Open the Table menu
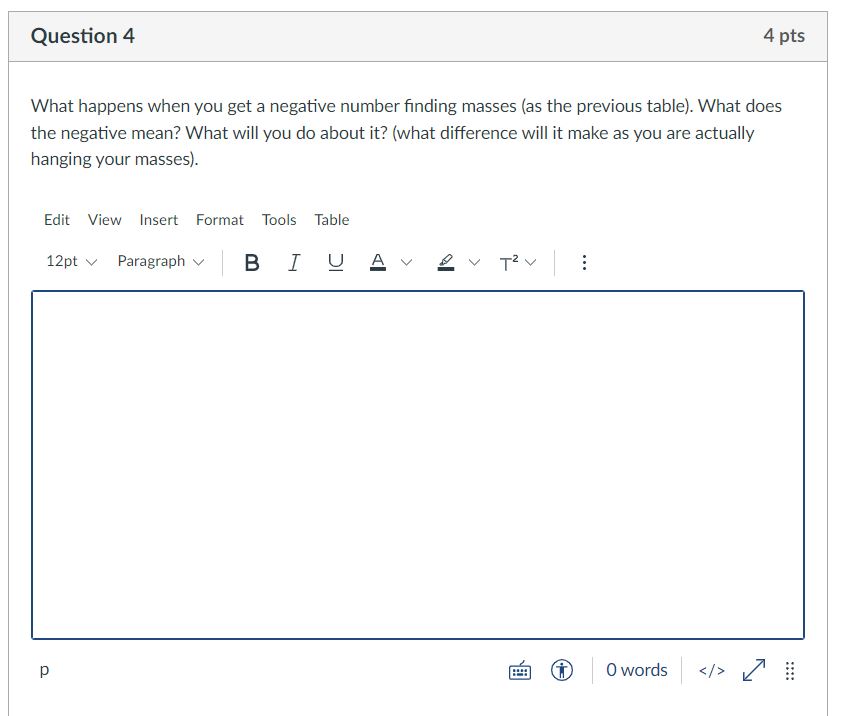 click(x=331, y=220)
